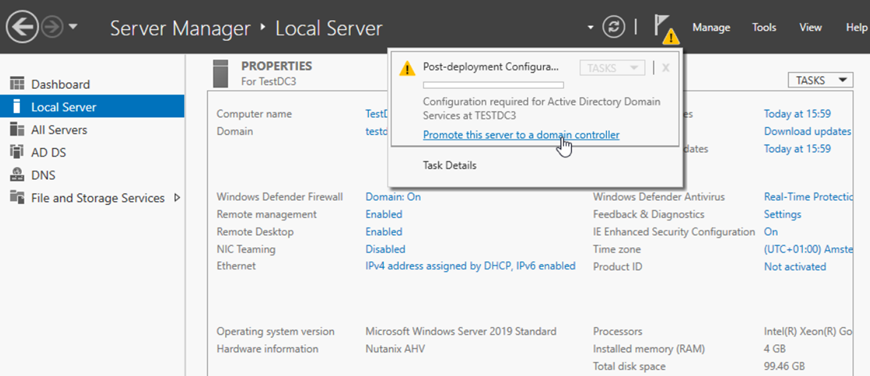Click Microsoft Windows Server 2019 Standard text

(x=461, y=332)
